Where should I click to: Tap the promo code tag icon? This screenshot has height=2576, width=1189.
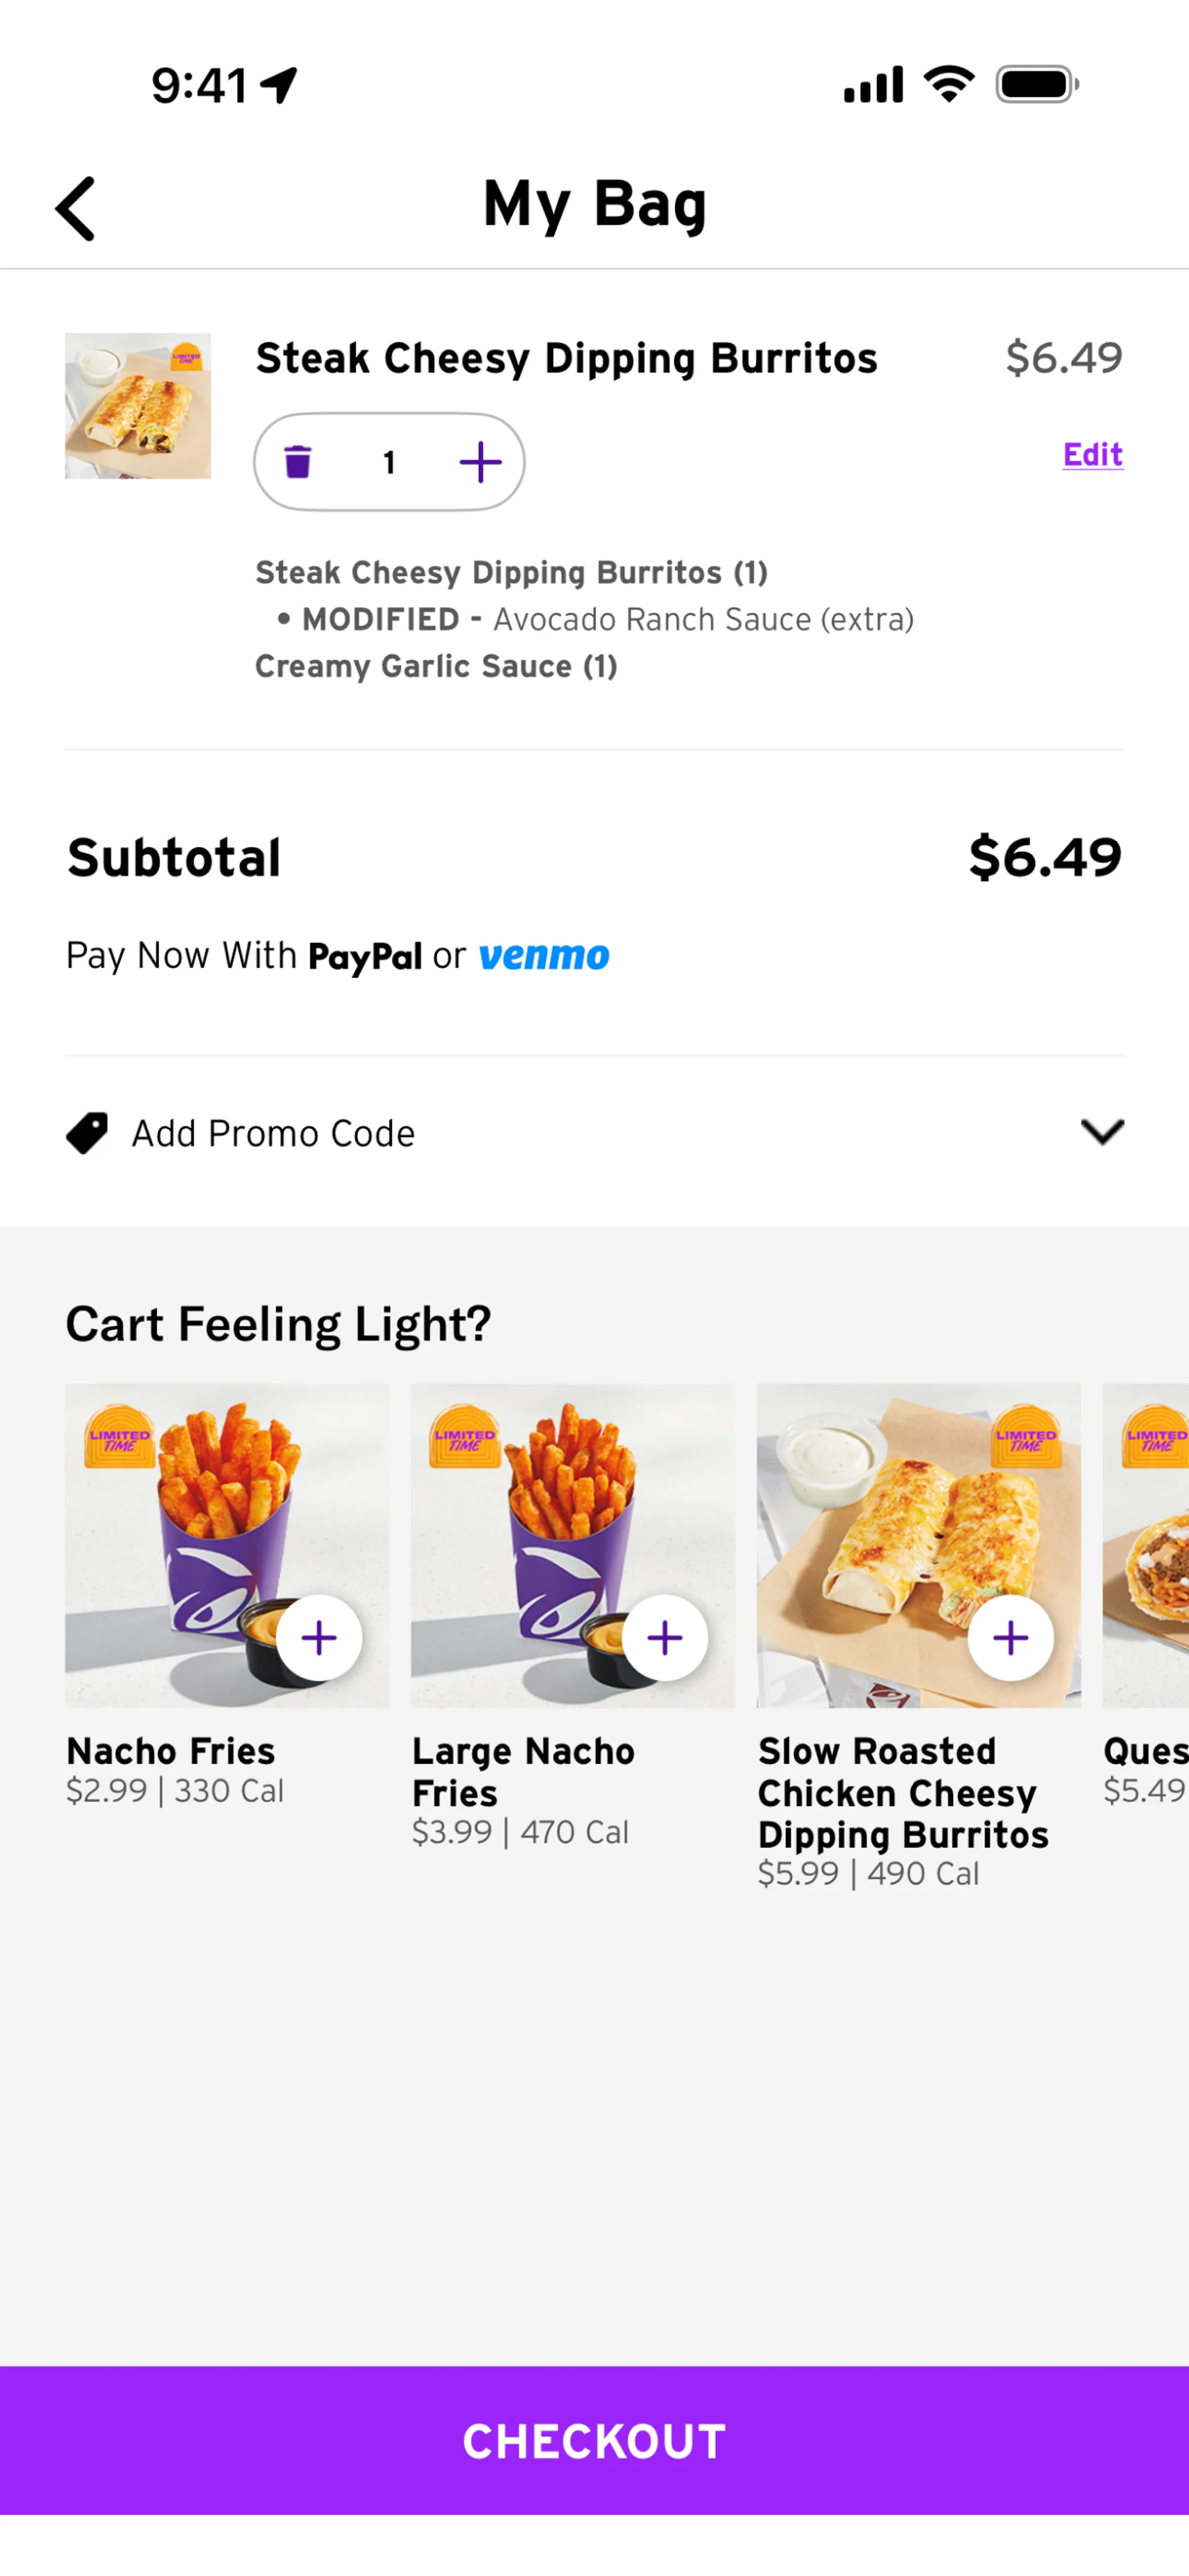(x=87, y=1133)
